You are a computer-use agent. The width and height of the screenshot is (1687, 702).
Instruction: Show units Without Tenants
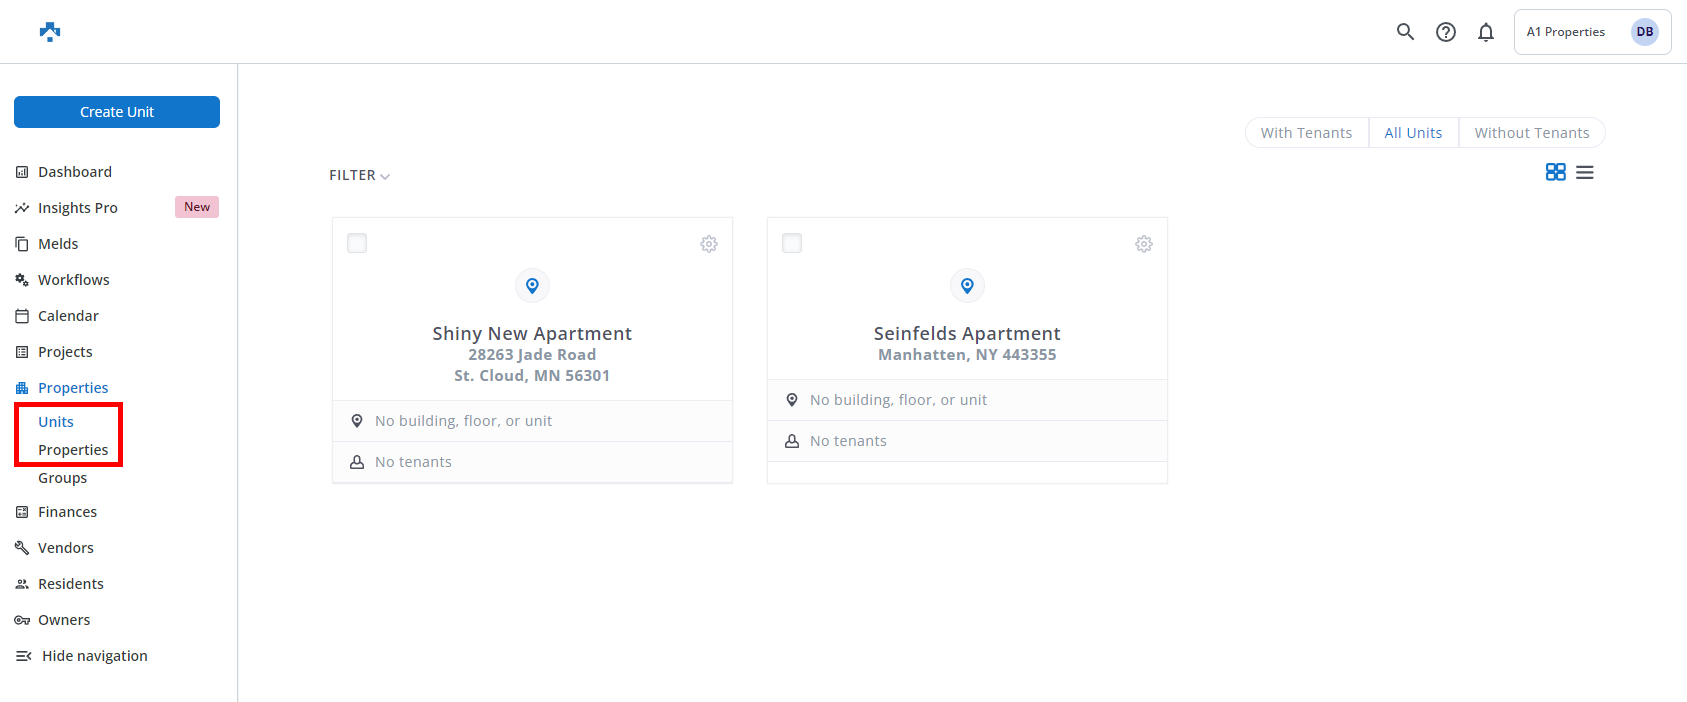tap(1531, 133)
